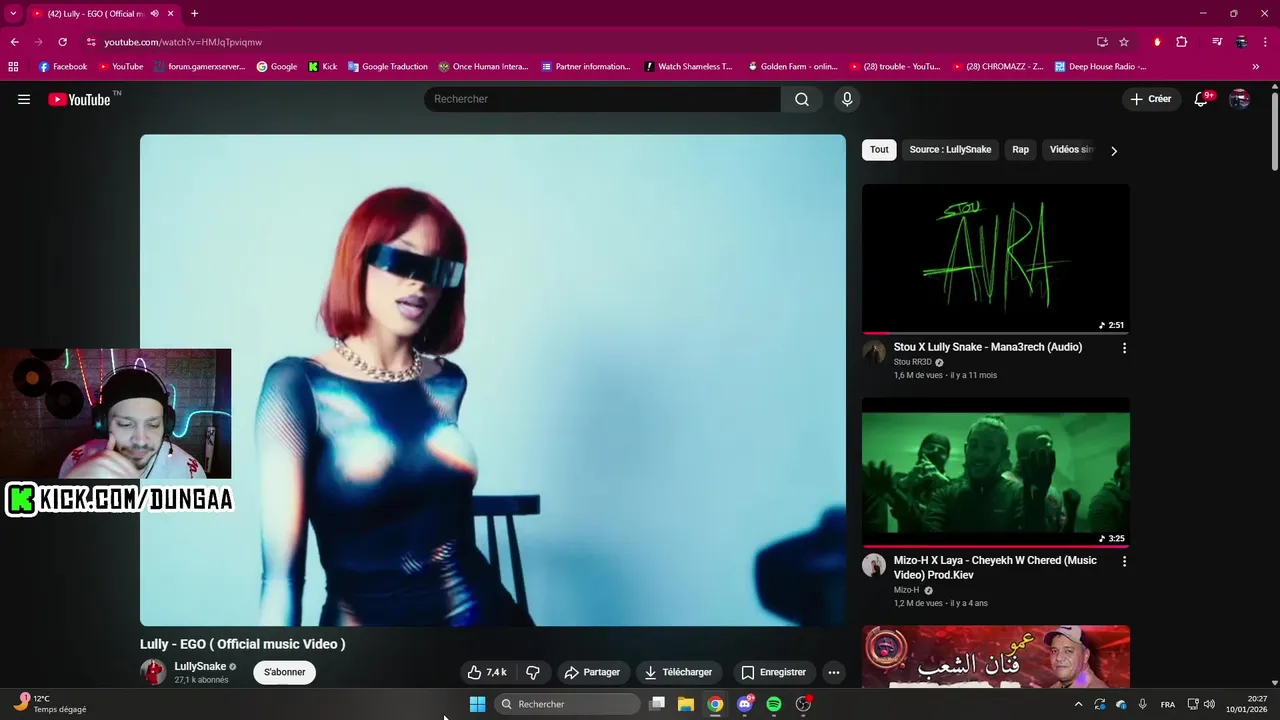Image resolution: width=1280 pixels, height=720 pixels.
Task: Click the main EGO video player
Action: point(493,380)
